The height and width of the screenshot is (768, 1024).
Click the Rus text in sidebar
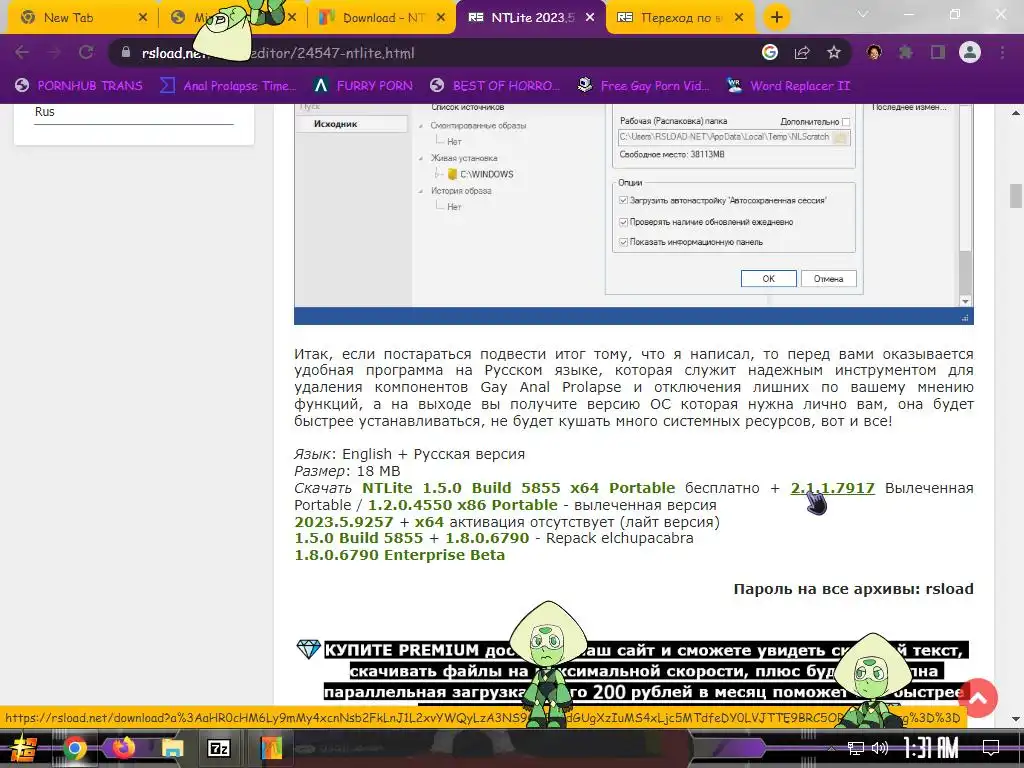(x=44, y=112)
